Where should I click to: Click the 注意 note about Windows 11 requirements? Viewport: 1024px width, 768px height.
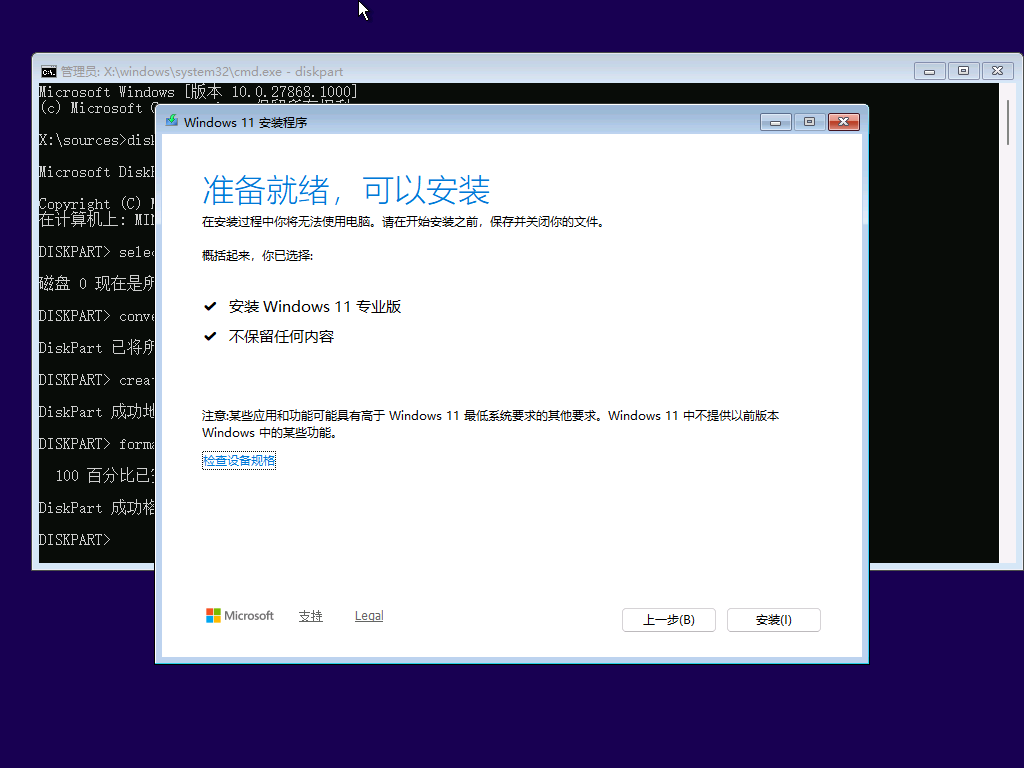[x=490, y=424]
